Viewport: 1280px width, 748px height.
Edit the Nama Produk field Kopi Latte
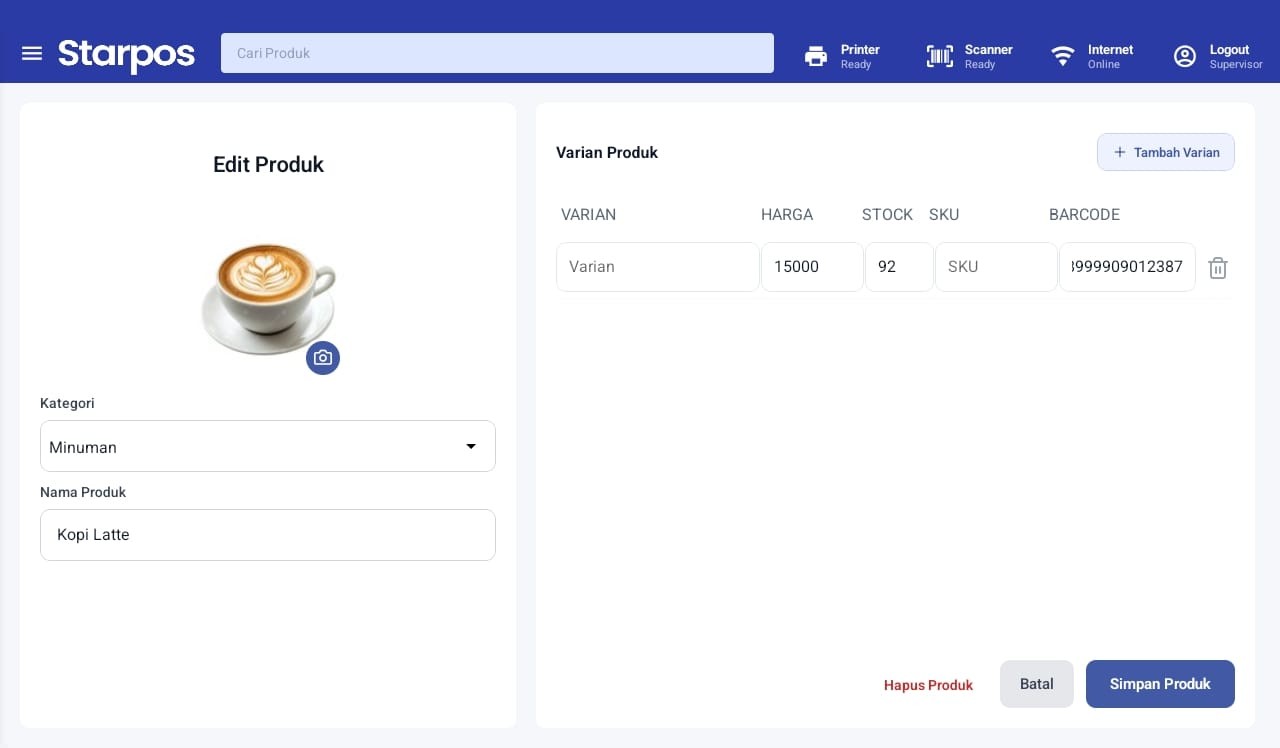[x=268, y=535]
